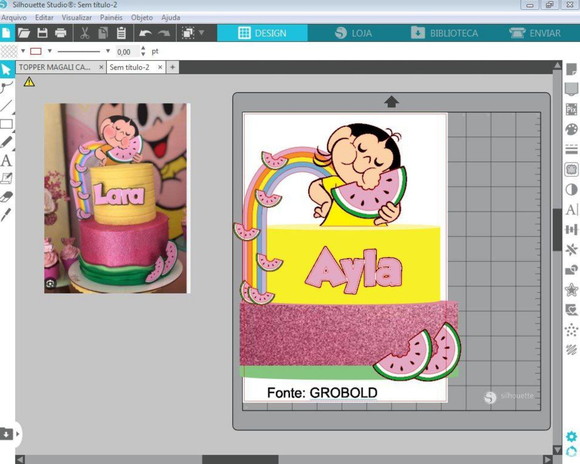The height and width of the screenshot is (464, 580).
Task: Close the TOPPER MAGALI CA... document tab
Action: [101, 67]
